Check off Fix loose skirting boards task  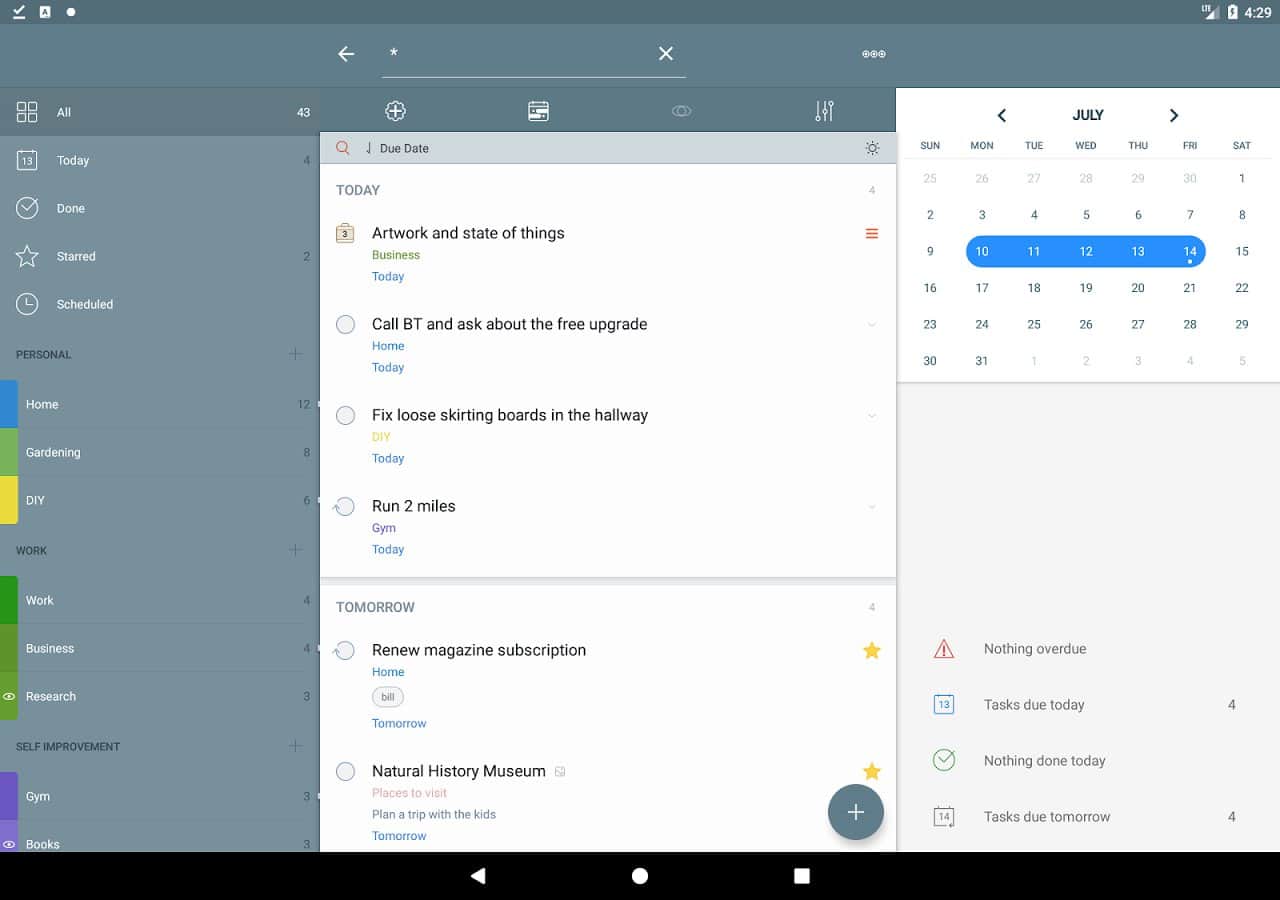click(x=345, y=415)
